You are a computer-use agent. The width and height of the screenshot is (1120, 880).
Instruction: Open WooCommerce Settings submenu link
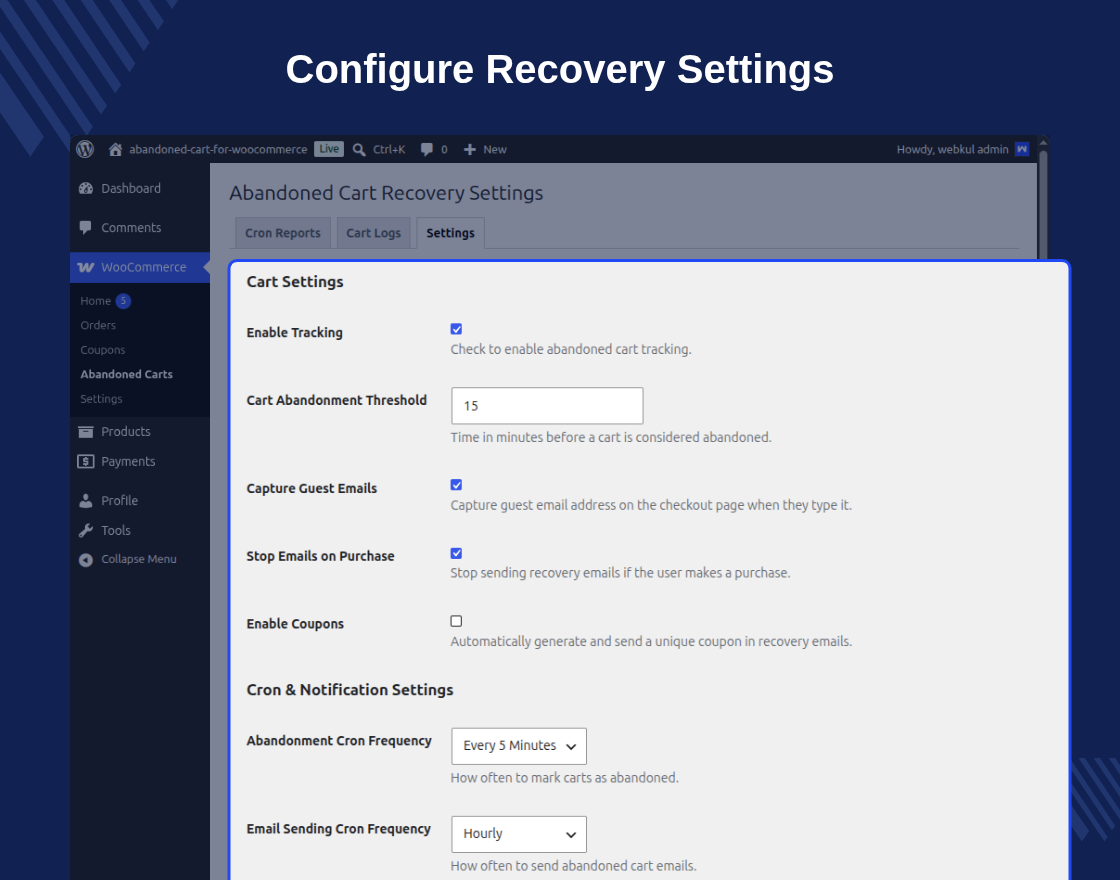(101, 399)
